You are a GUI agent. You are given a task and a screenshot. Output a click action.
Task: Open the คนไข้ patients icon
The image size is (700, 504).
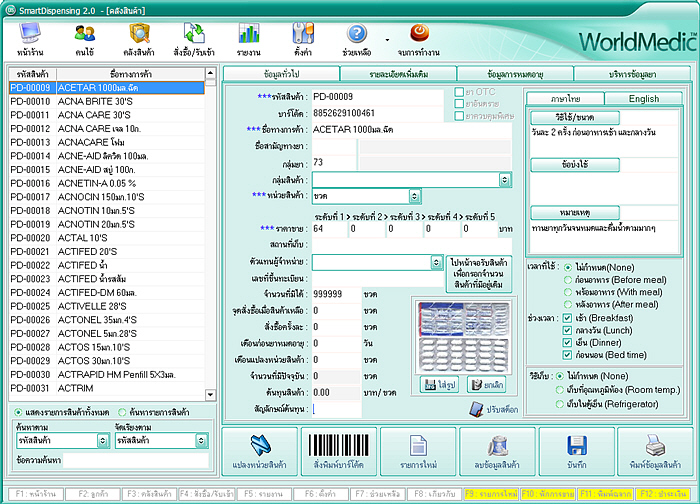click(84, 34)
